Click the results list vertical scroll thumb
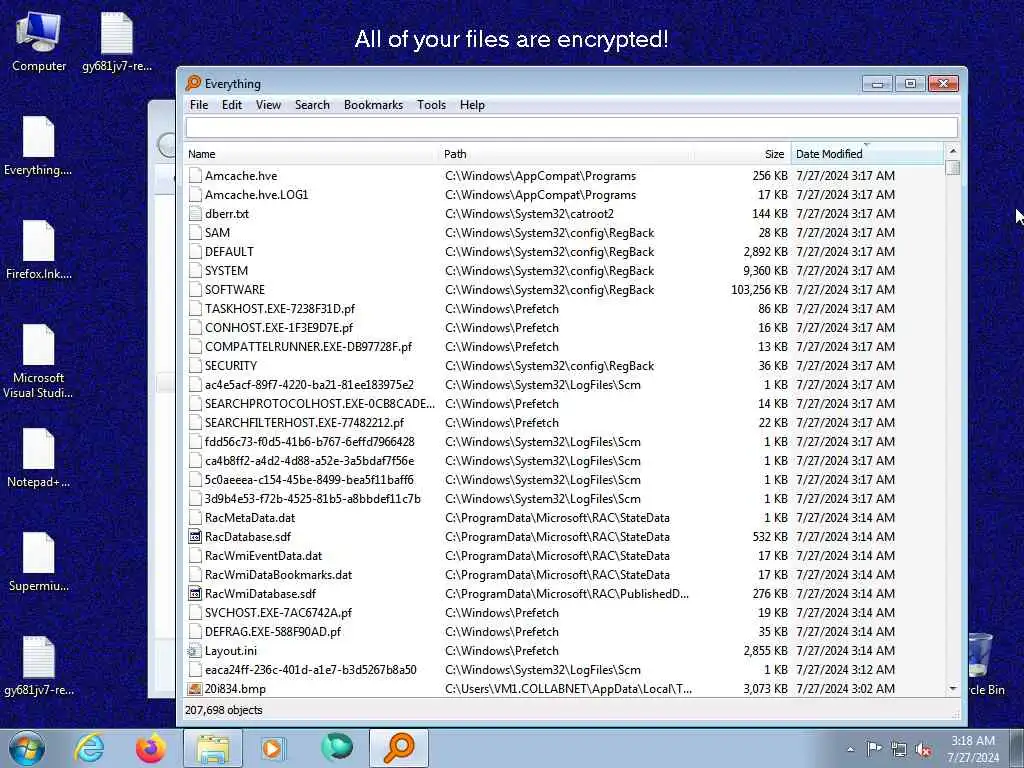 (953, 168)
